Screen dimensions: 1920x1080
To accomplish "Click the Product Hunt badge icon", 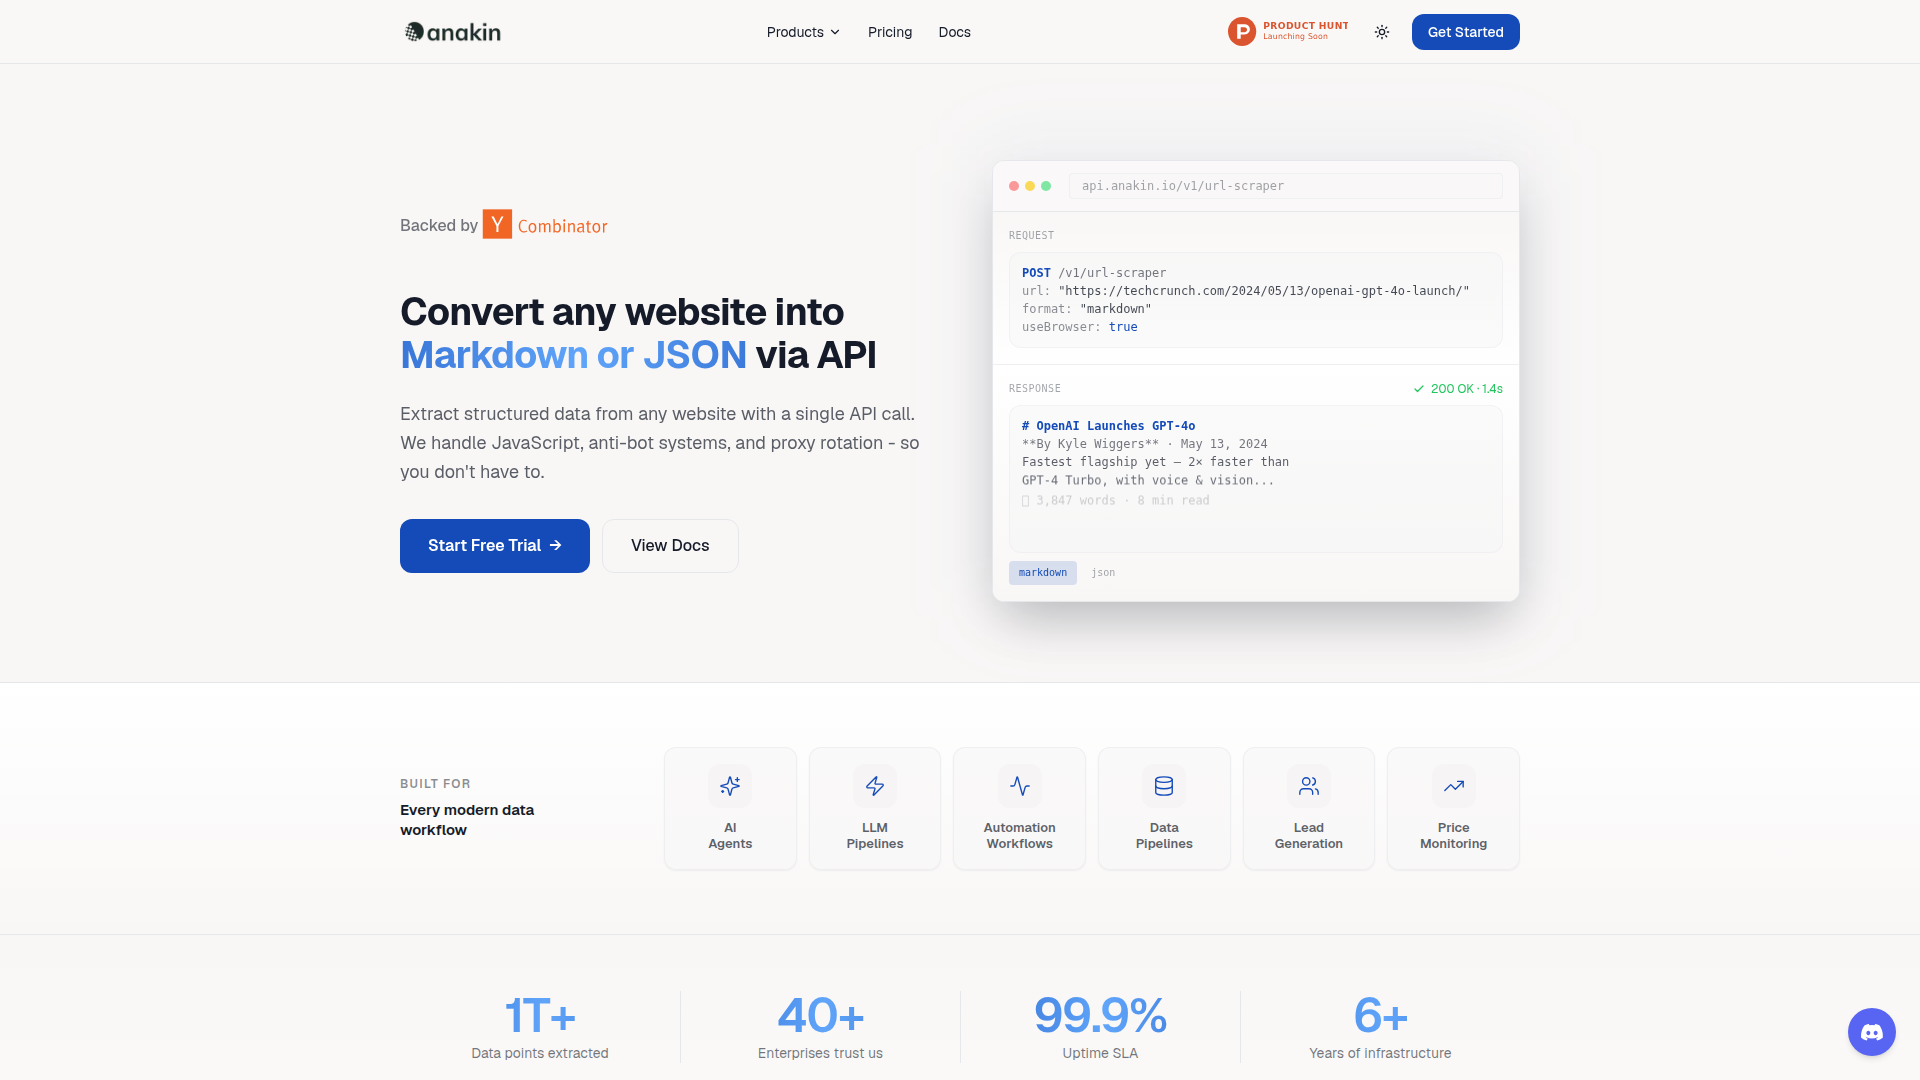I will point(1241,32).
